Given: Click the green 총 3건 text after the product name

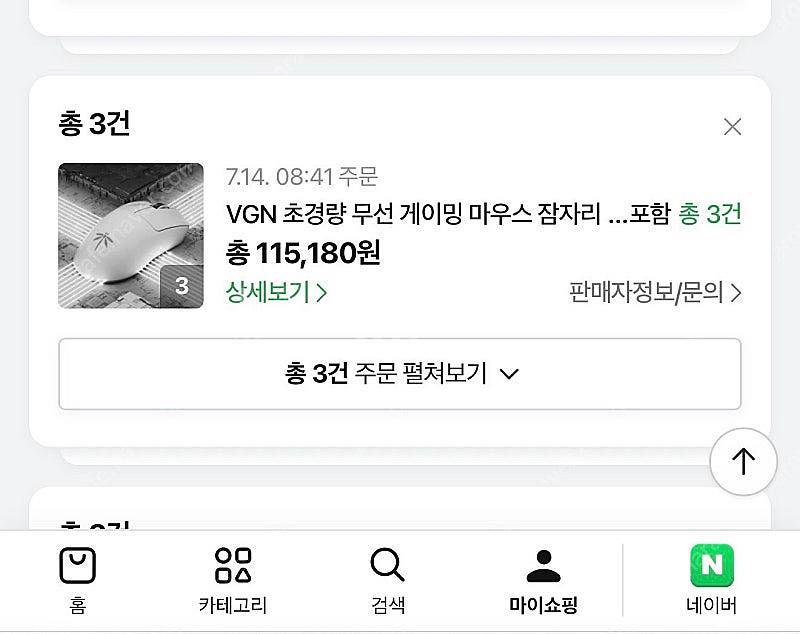Looking at the screenshot, I should click(x=710, y=213).
